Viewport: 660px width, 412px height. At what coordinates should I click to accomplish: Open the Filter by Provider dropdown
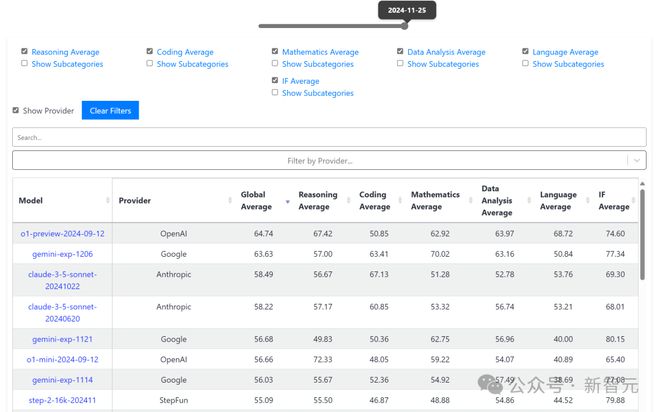click(x=320, y=160)
